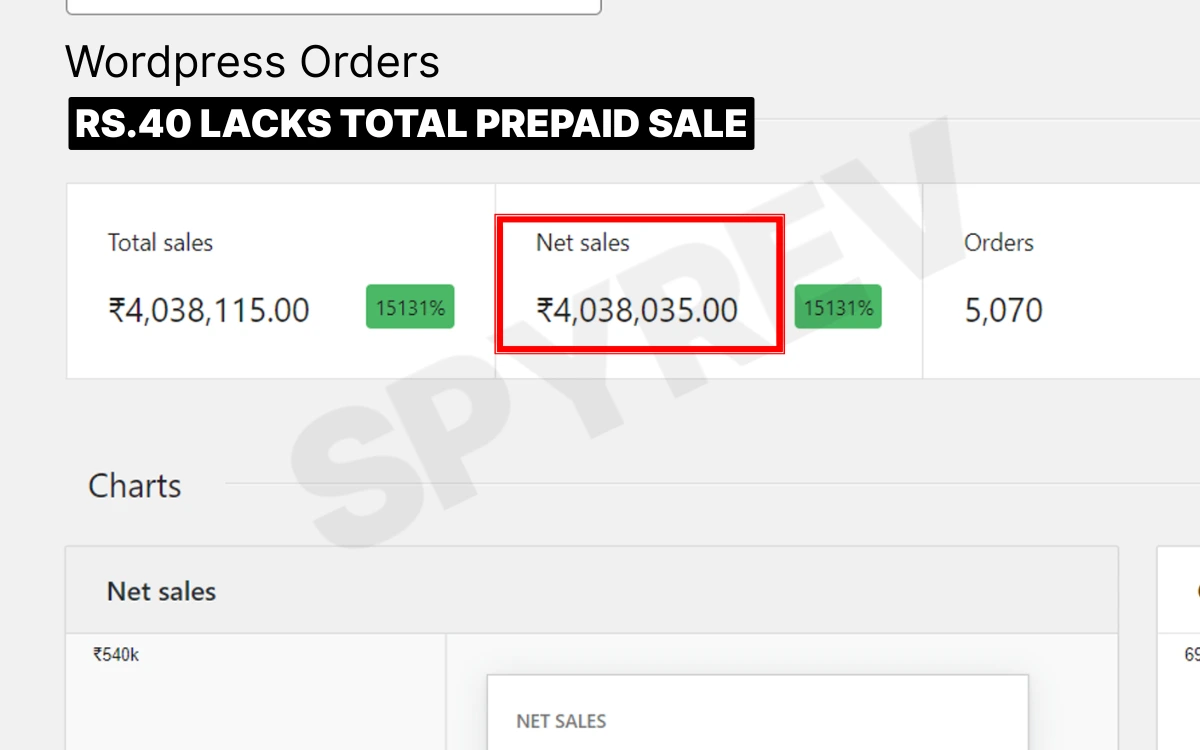Click the ₹4,038,035.00 net sales value

tap(637, 310)
